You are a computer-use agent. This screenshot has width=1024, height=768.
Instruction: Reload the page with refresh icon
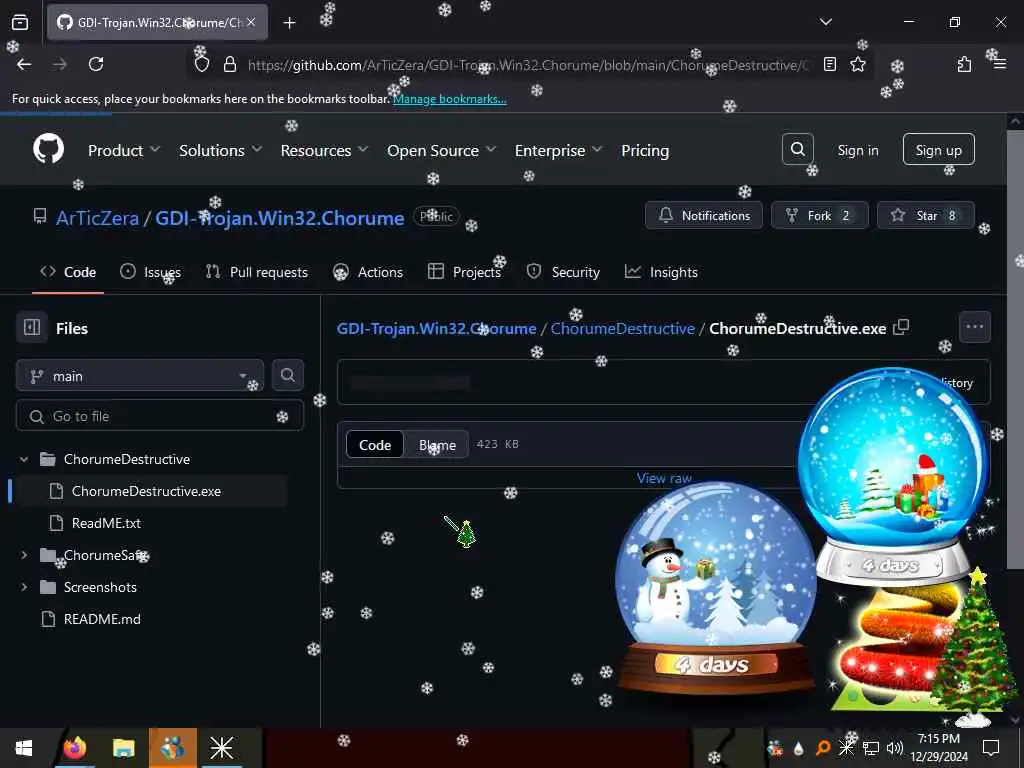pyautogui.click(x=96, y=64)
